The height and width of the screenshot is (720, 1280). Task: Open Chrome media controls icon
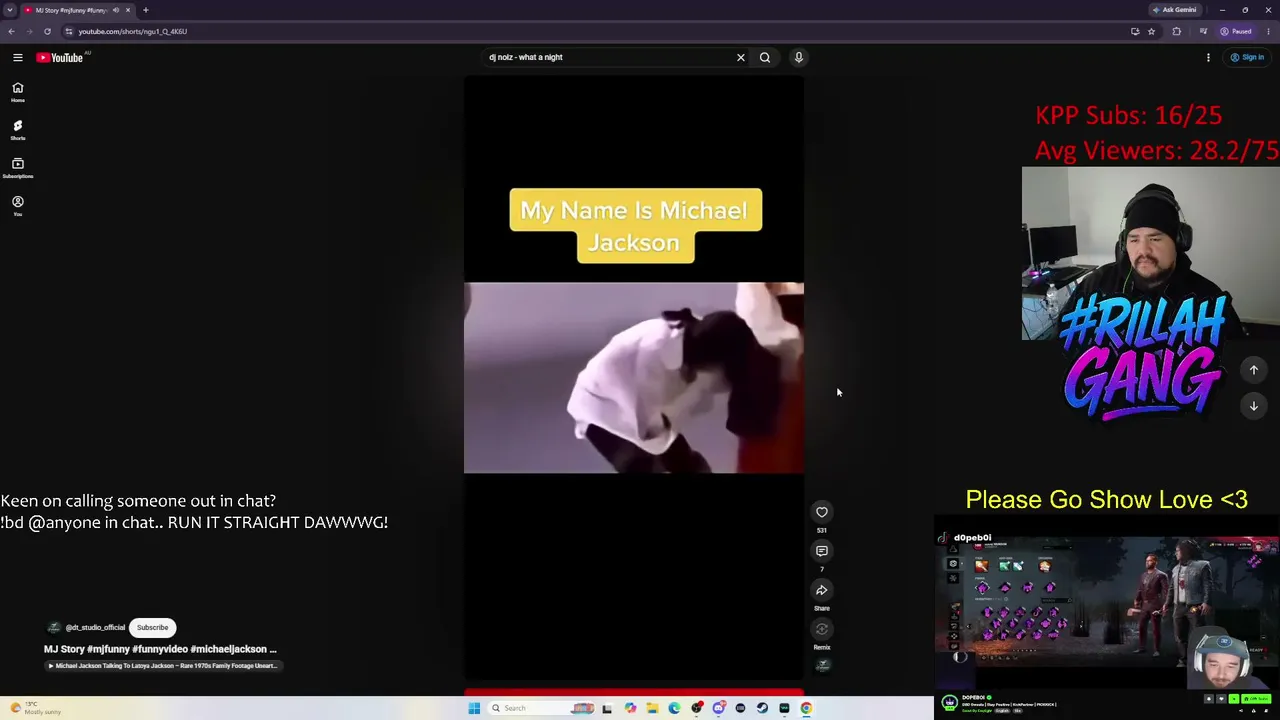point(1203,31)
